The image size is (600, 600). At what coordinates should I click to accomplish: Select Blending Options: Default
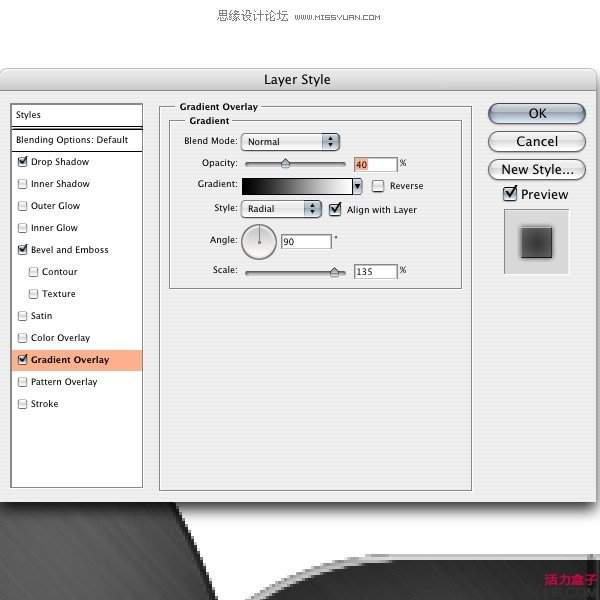point(77,140)
